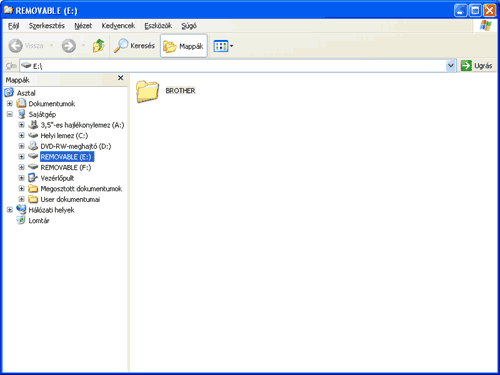Expand the Hálózati helyek node
Image resolution: width=500 pixels, height=375 pixels.
click(x=10, y=210)
